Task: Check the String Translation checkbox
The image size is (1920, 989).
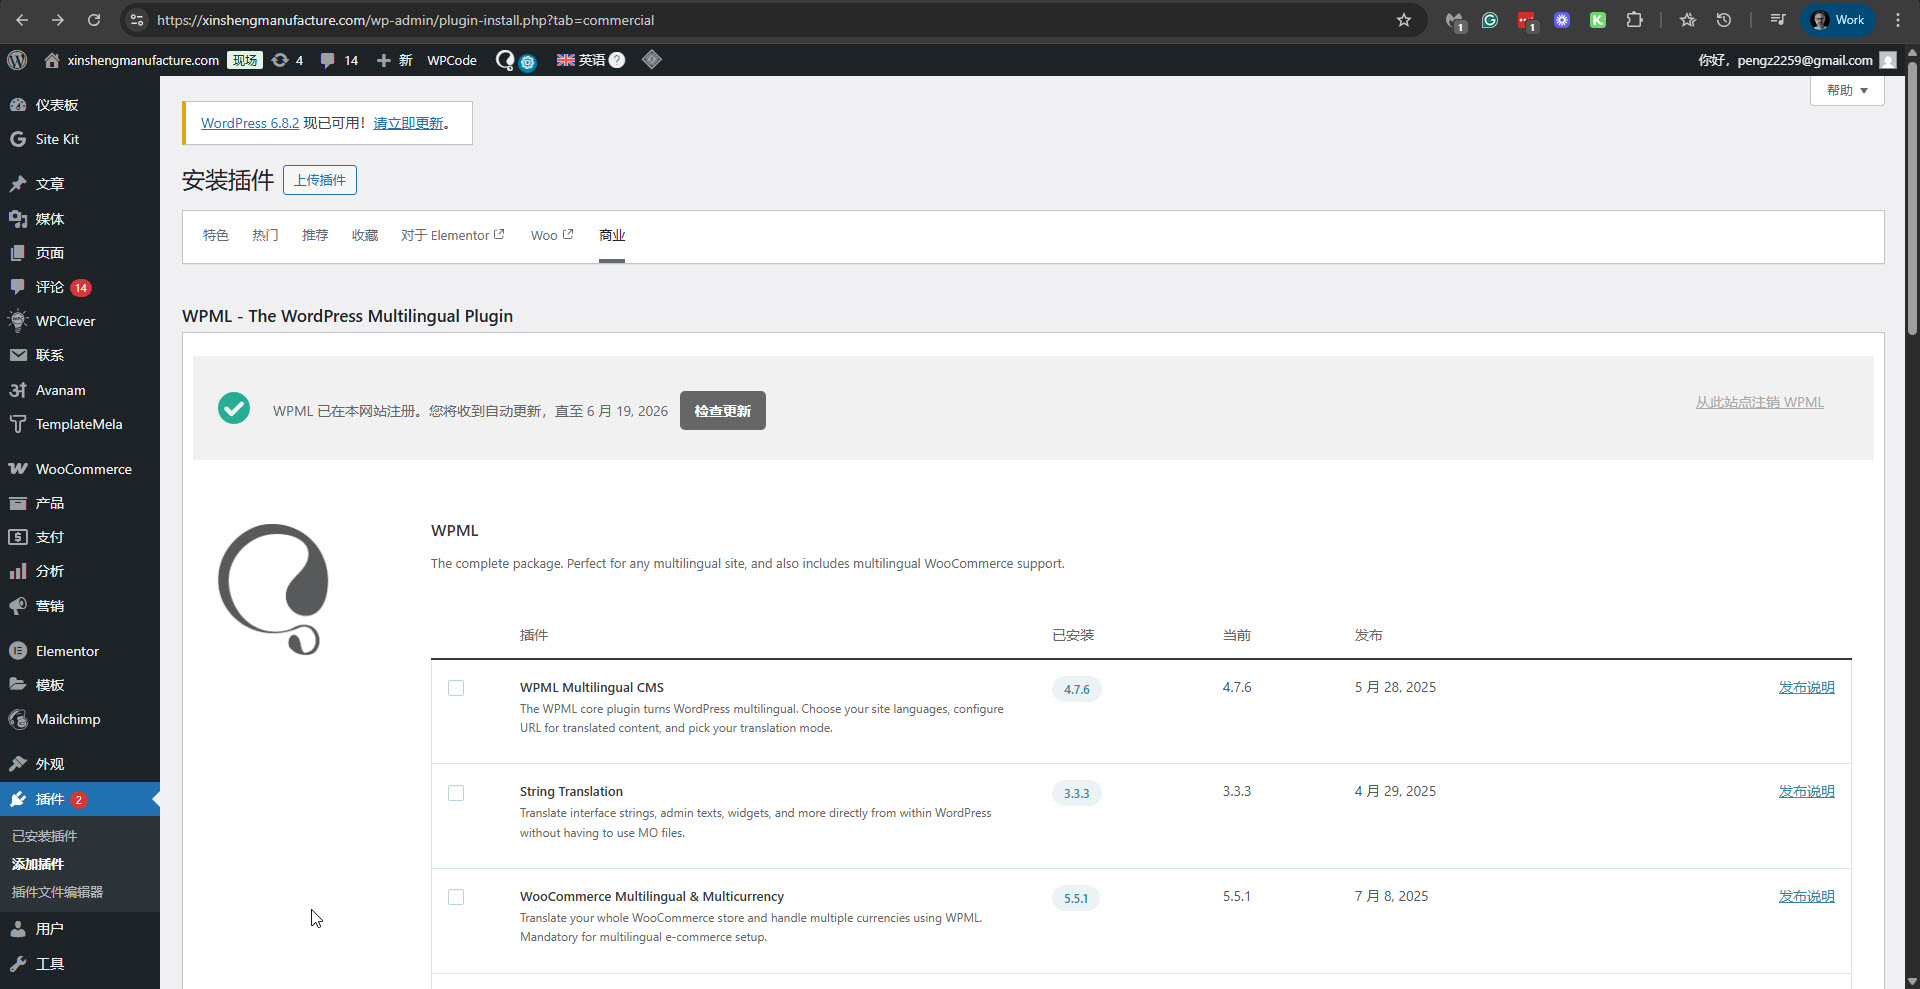Action: pos(456,793)
